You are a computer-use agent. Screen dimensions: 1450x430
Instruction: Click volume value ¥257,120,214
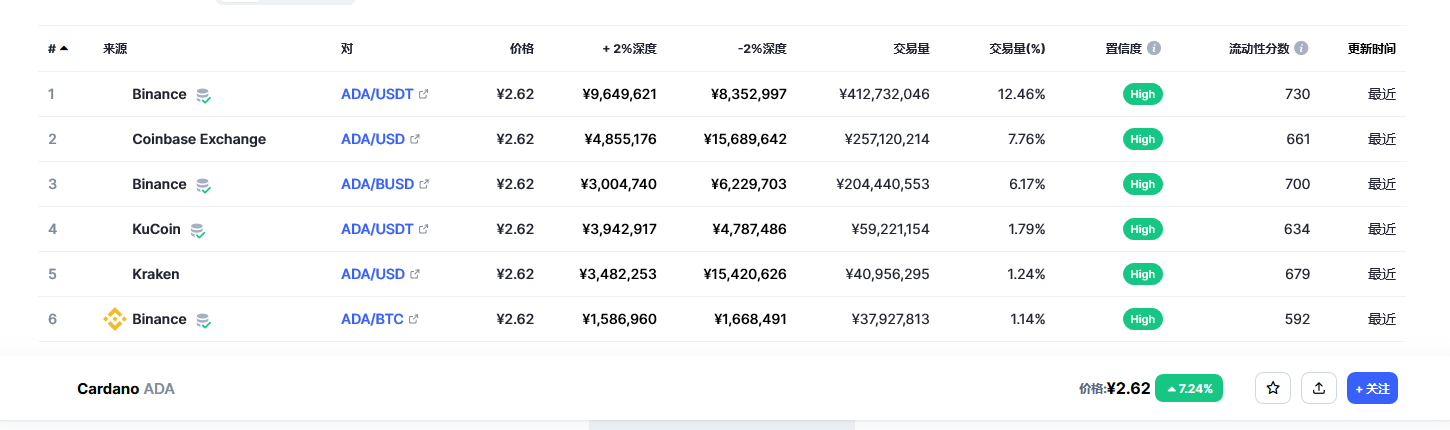tap(887, 139)
